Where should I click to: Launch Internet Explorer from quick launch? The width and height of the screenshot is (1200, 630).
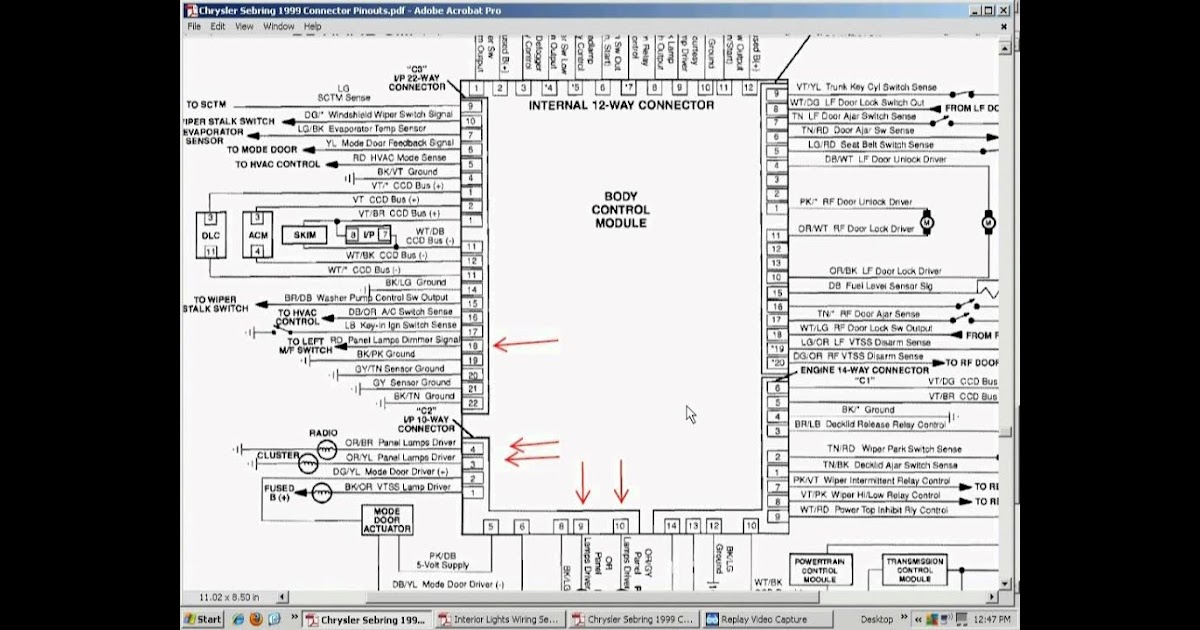coord(237,619)
